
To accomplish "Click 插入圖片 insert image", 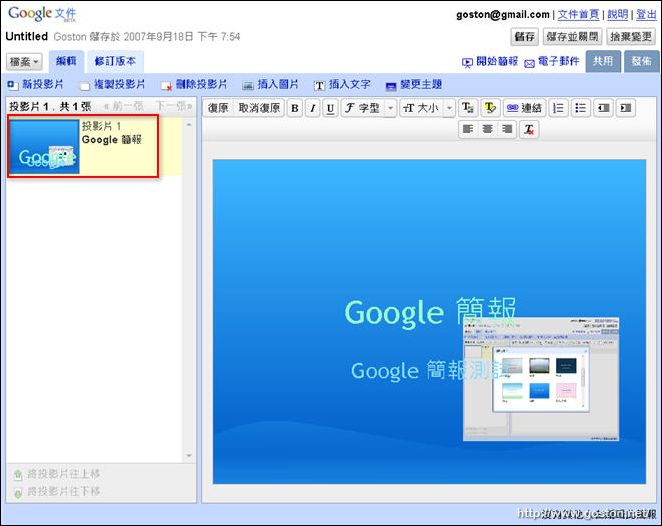I will tap(270, 84).
